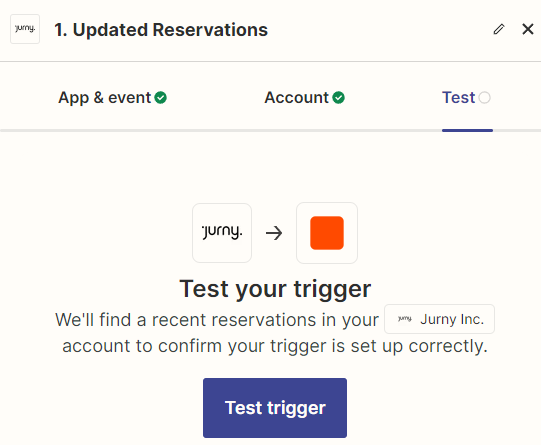Screen dimensions: 541x445
Task: Click the orange Zapier square tile
Action: pos(327,233)
